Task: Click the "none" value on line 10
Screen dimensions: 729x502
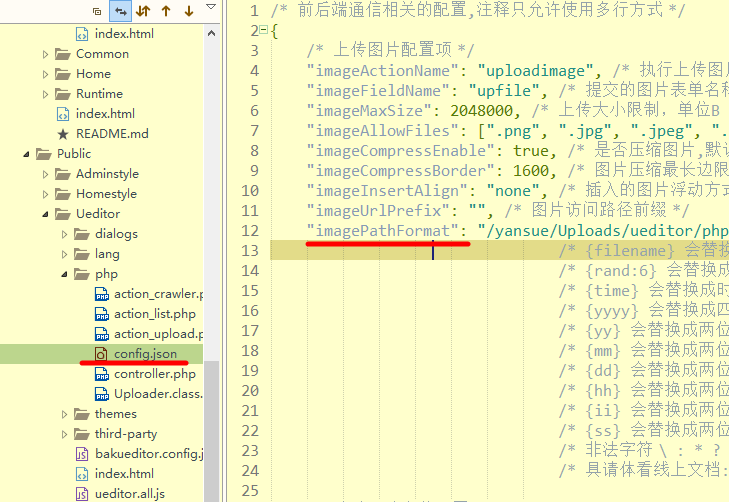Action: 513,191
